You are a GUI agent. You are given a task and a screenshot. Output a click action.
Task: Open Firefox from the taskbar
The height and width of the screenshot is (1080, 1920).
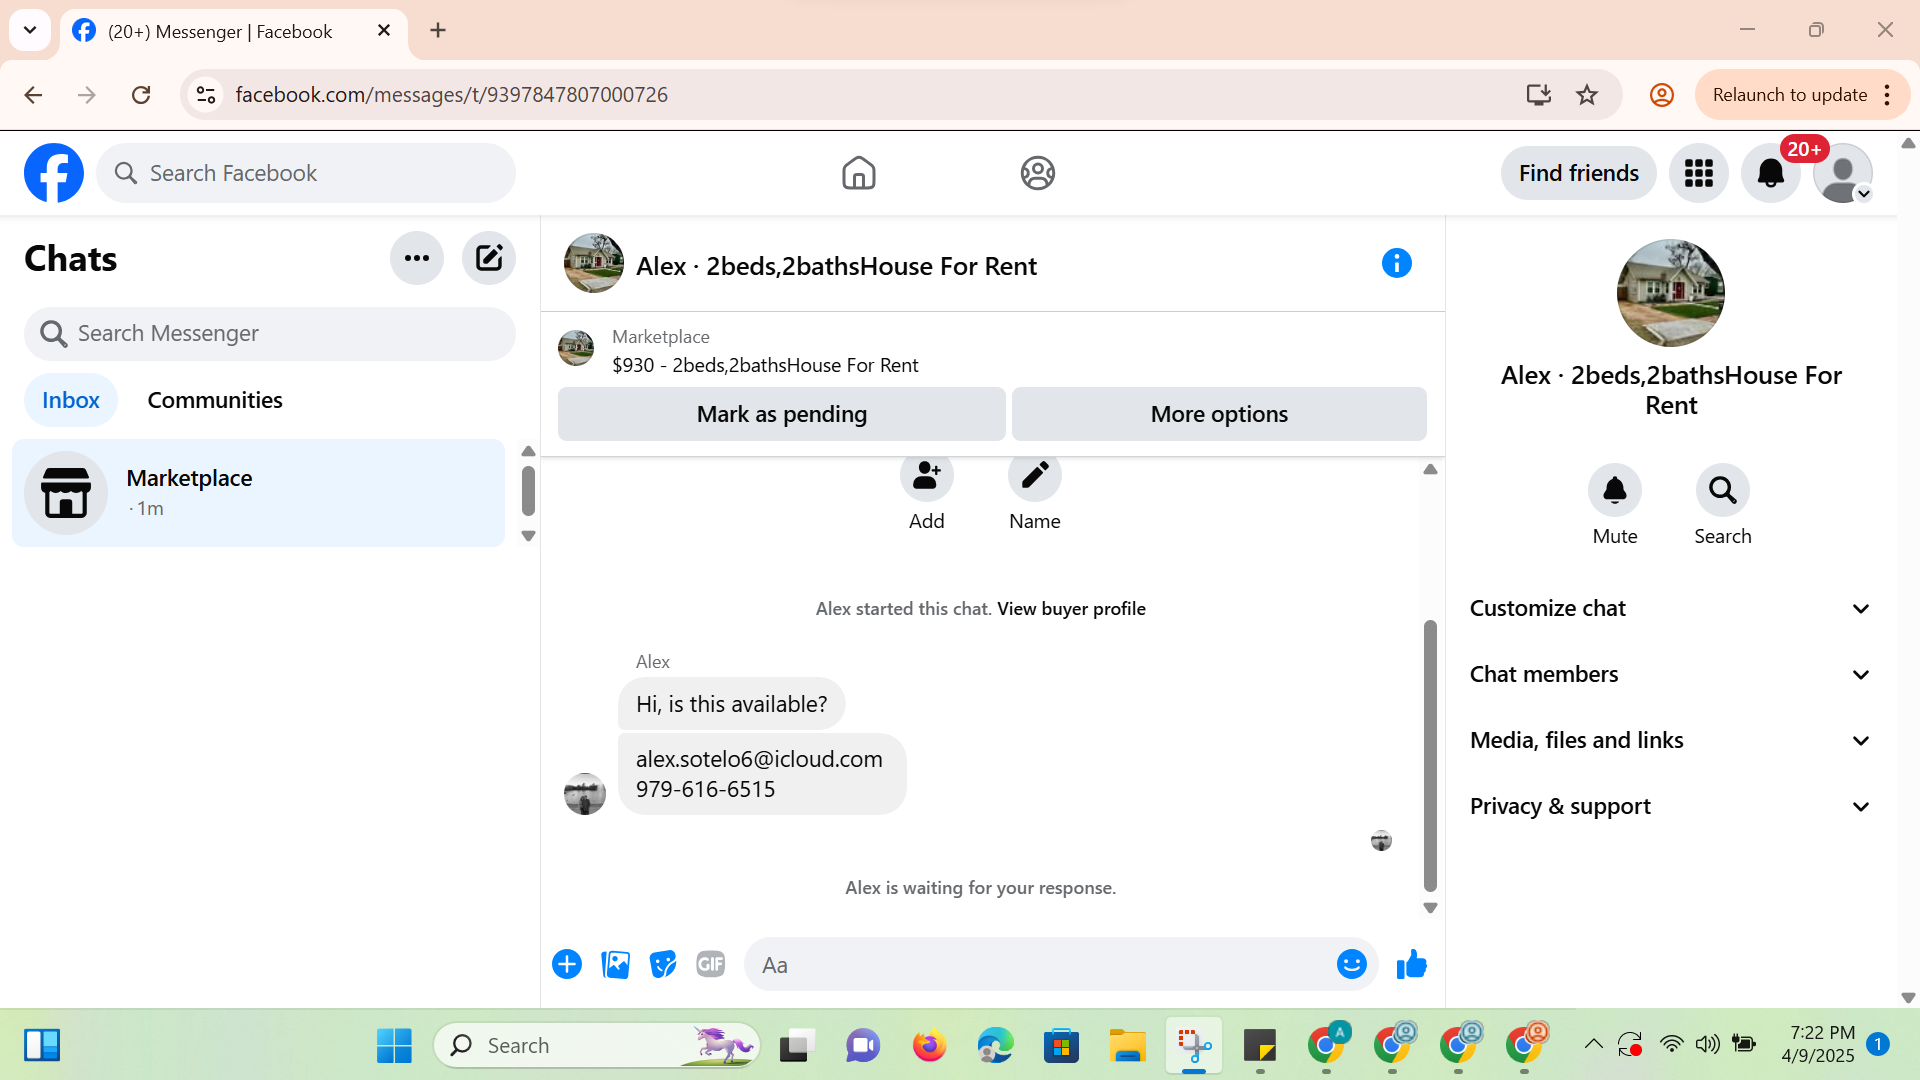[x=929, y=1046]
